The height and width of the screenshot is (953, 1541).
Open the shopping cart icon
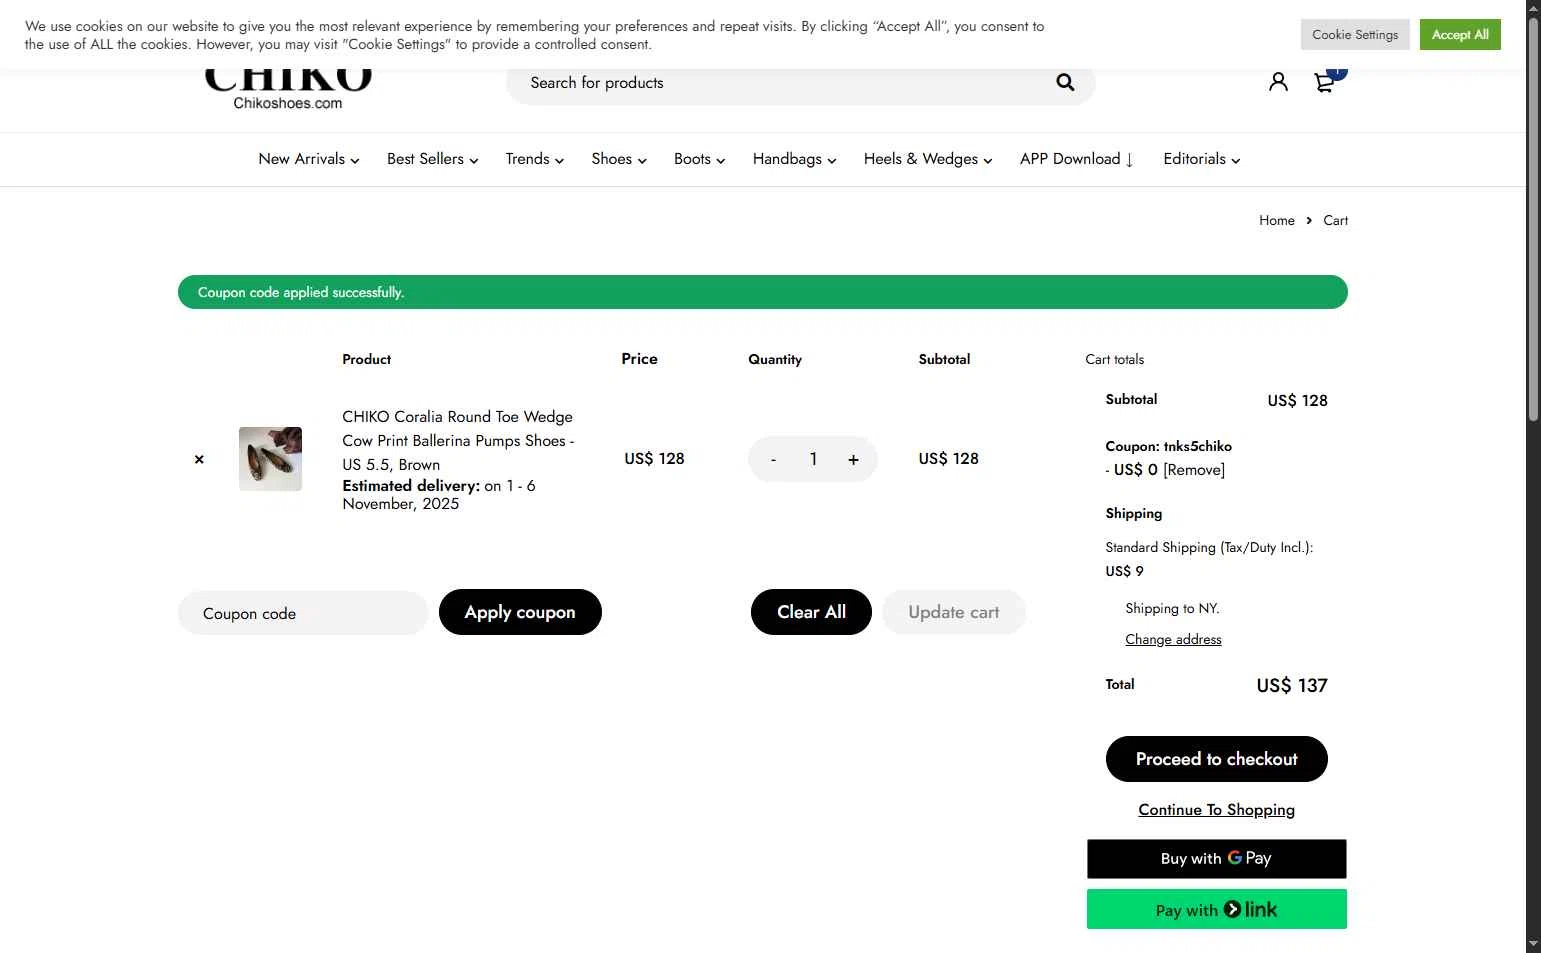1325,82
